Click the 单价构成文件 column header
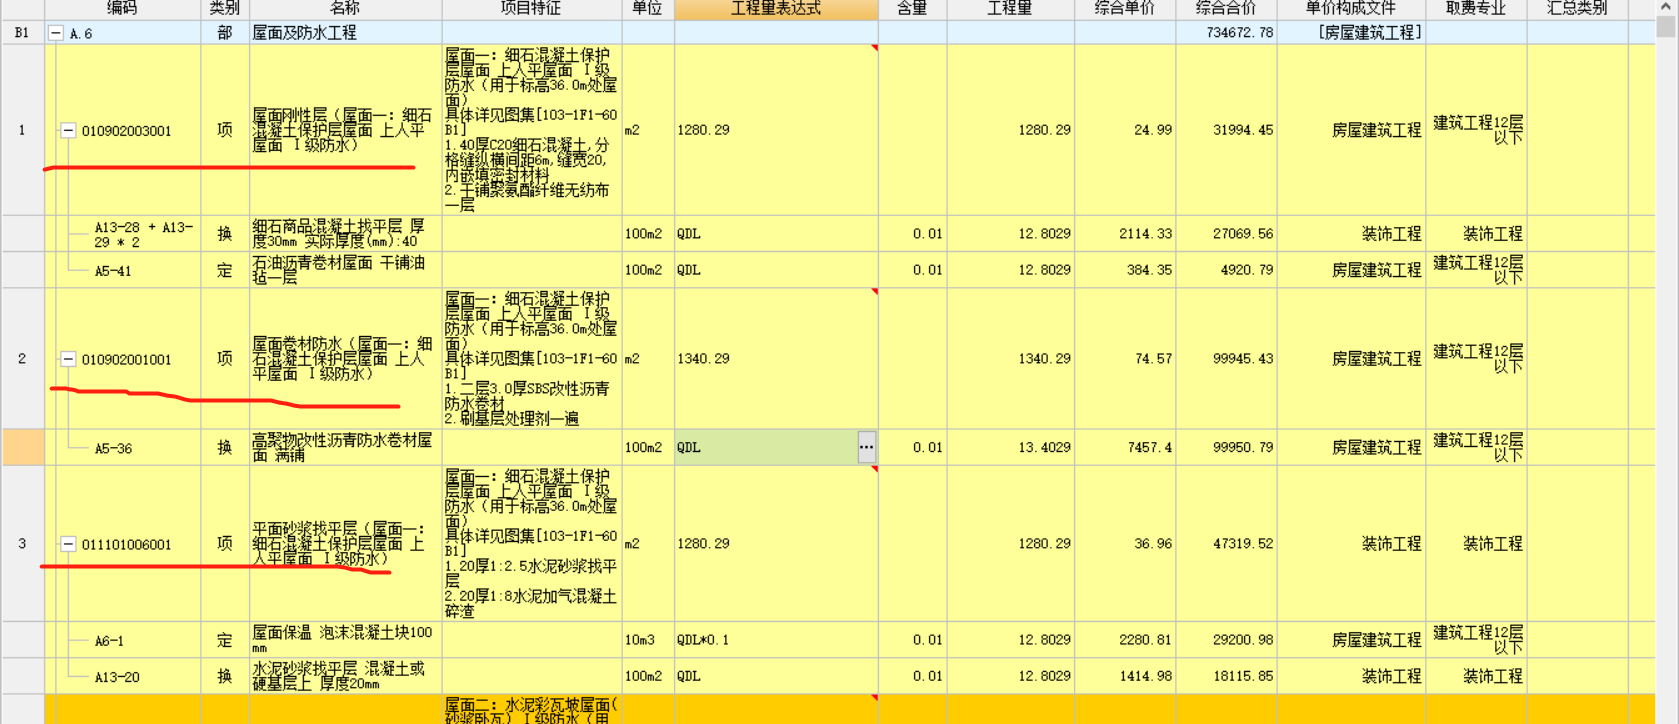Viewport: 1679px width, 724px height. (1350, 9)
